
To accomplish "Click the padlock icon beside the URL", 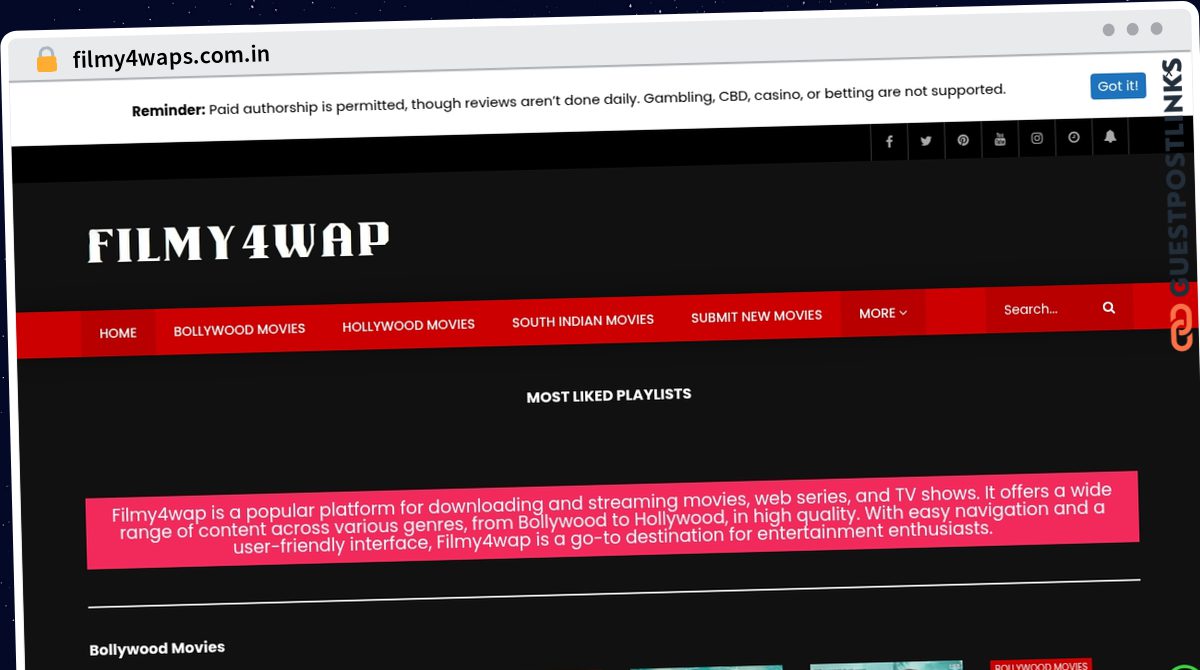I will click(47, 60).
